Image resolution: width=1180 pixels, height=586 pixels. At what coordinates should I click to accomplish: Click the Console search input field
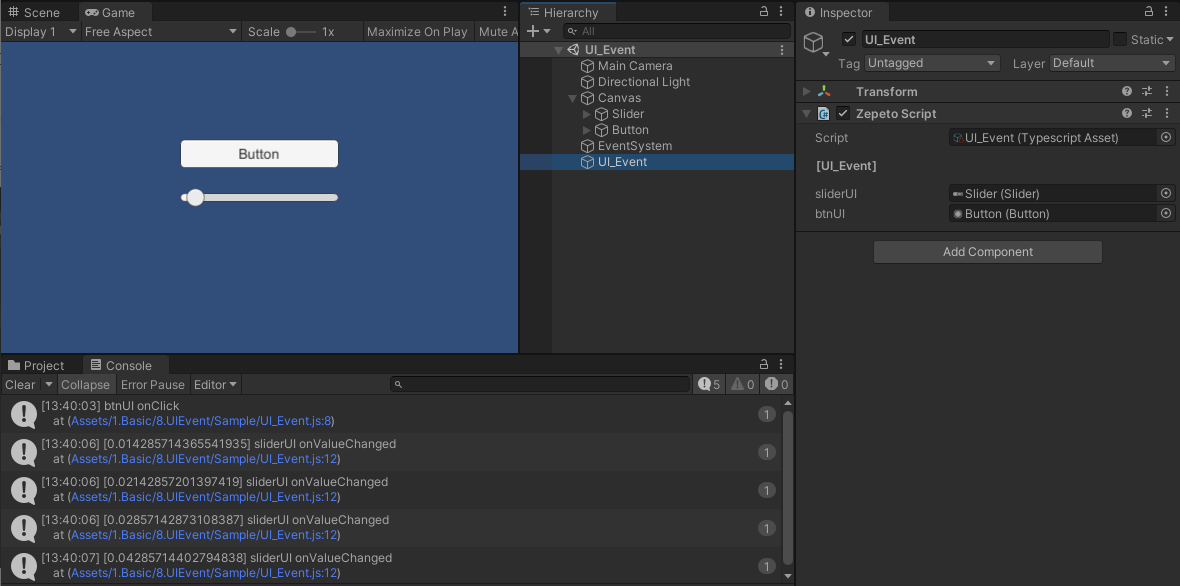click(540, 385)
